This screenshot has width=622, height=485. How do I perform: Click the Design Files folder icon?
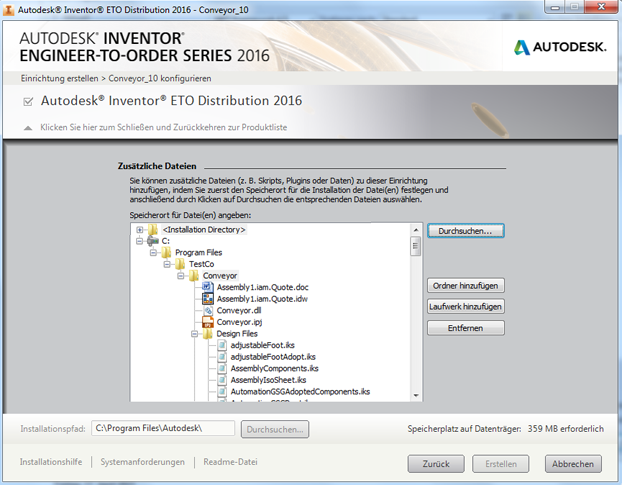[x=208, y=334]
